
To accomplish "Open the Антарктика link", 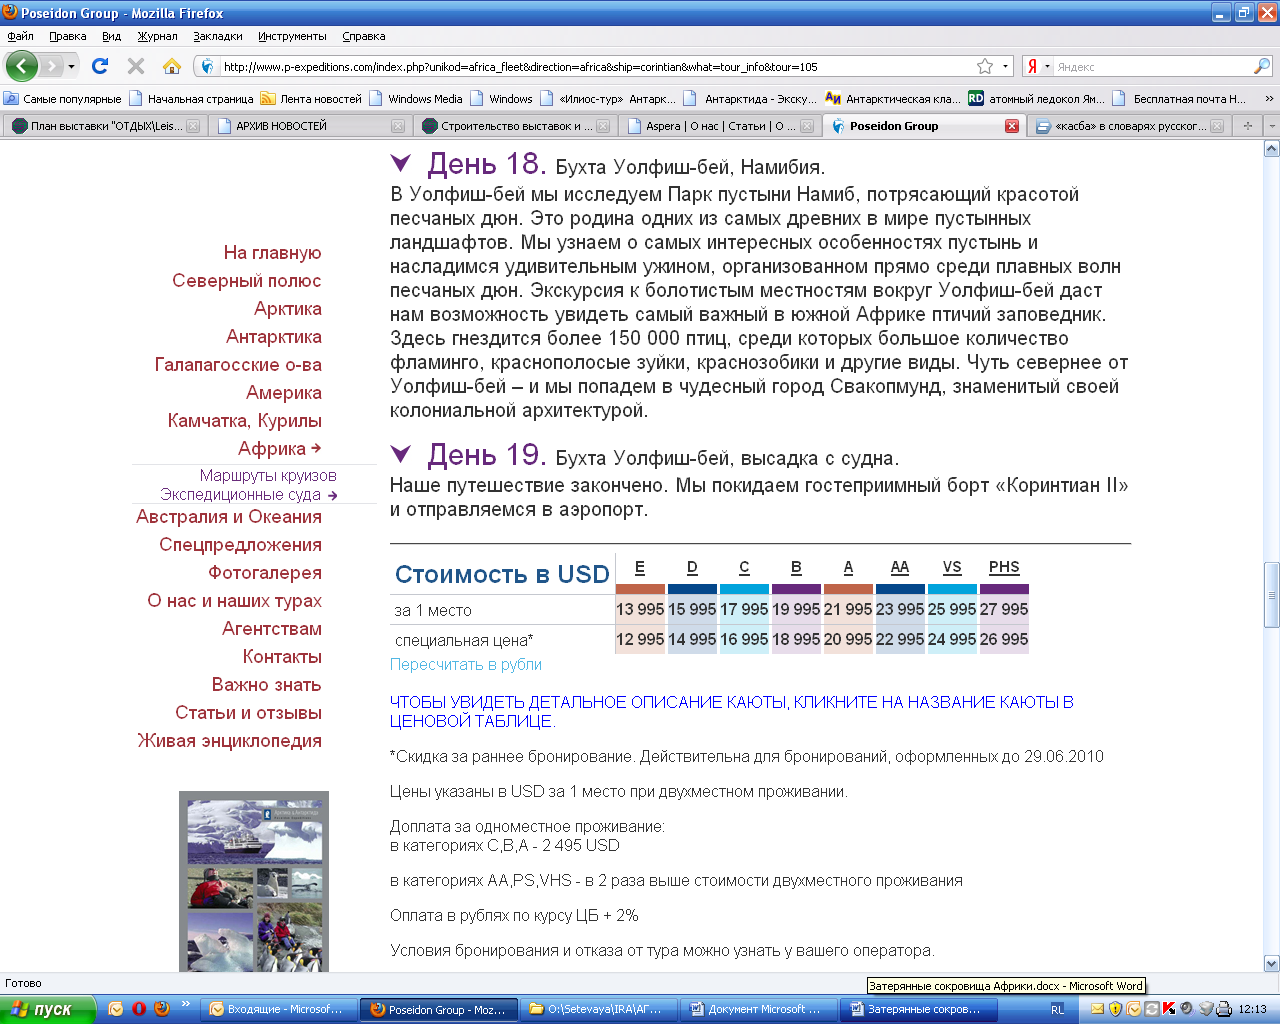I will [274, 337].
